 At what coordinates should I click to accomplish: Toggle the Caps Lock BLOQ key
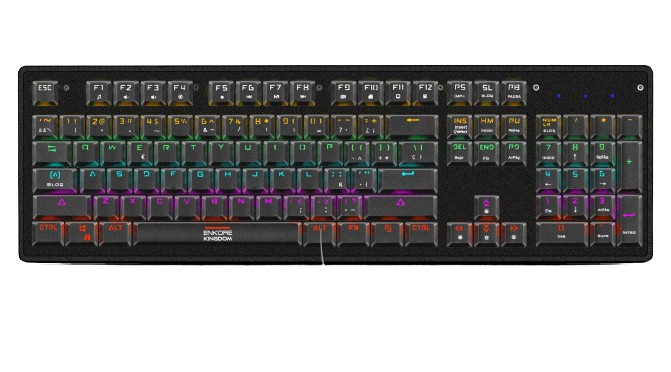pyautogui.click(x=55, y=179)
